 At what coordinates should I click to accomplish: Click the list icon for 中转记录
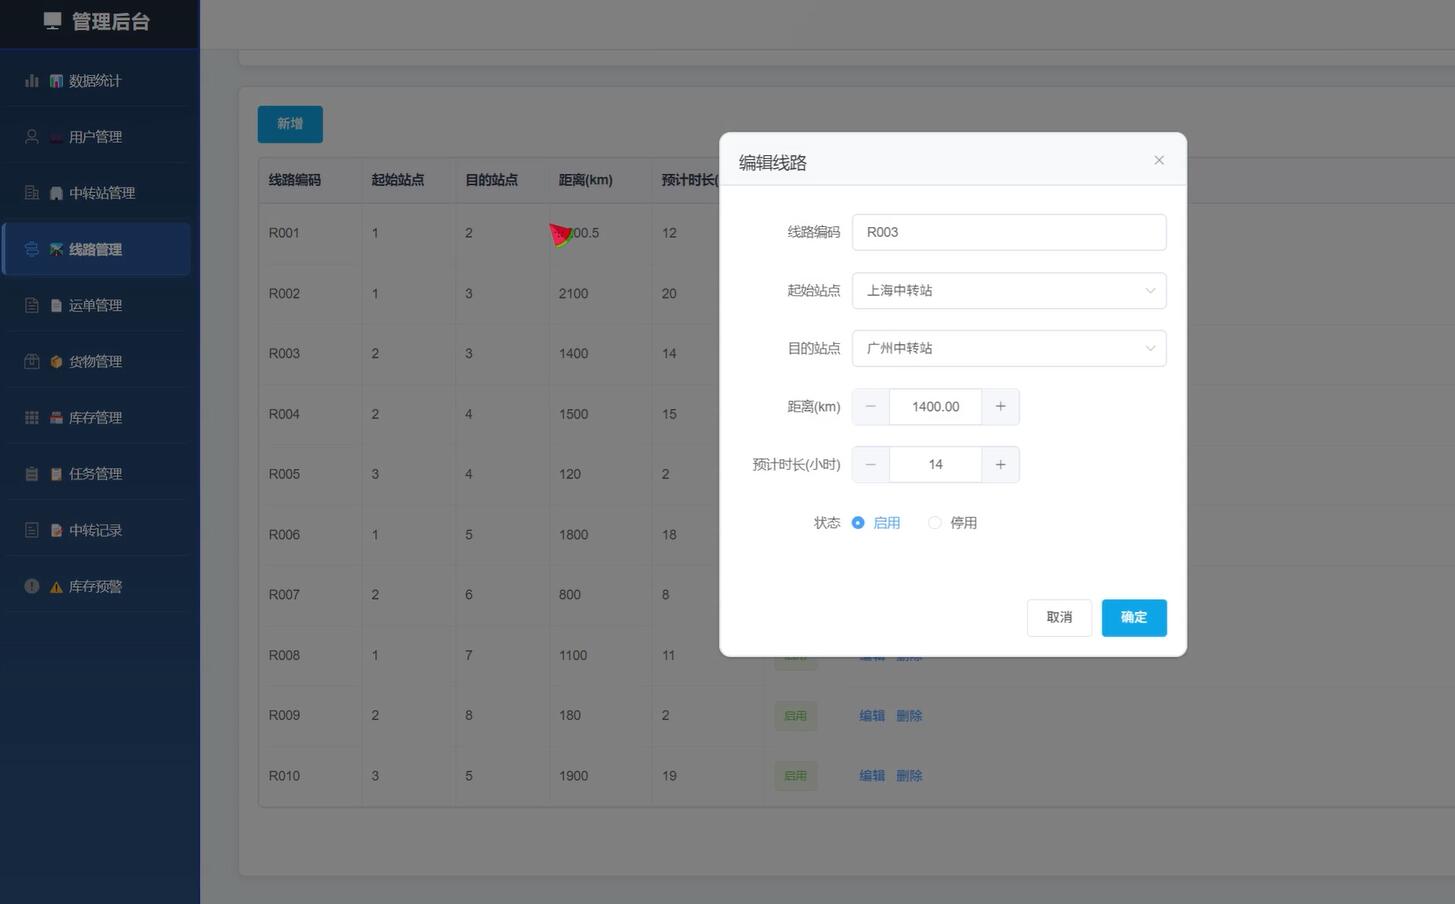tap(32, 530)
